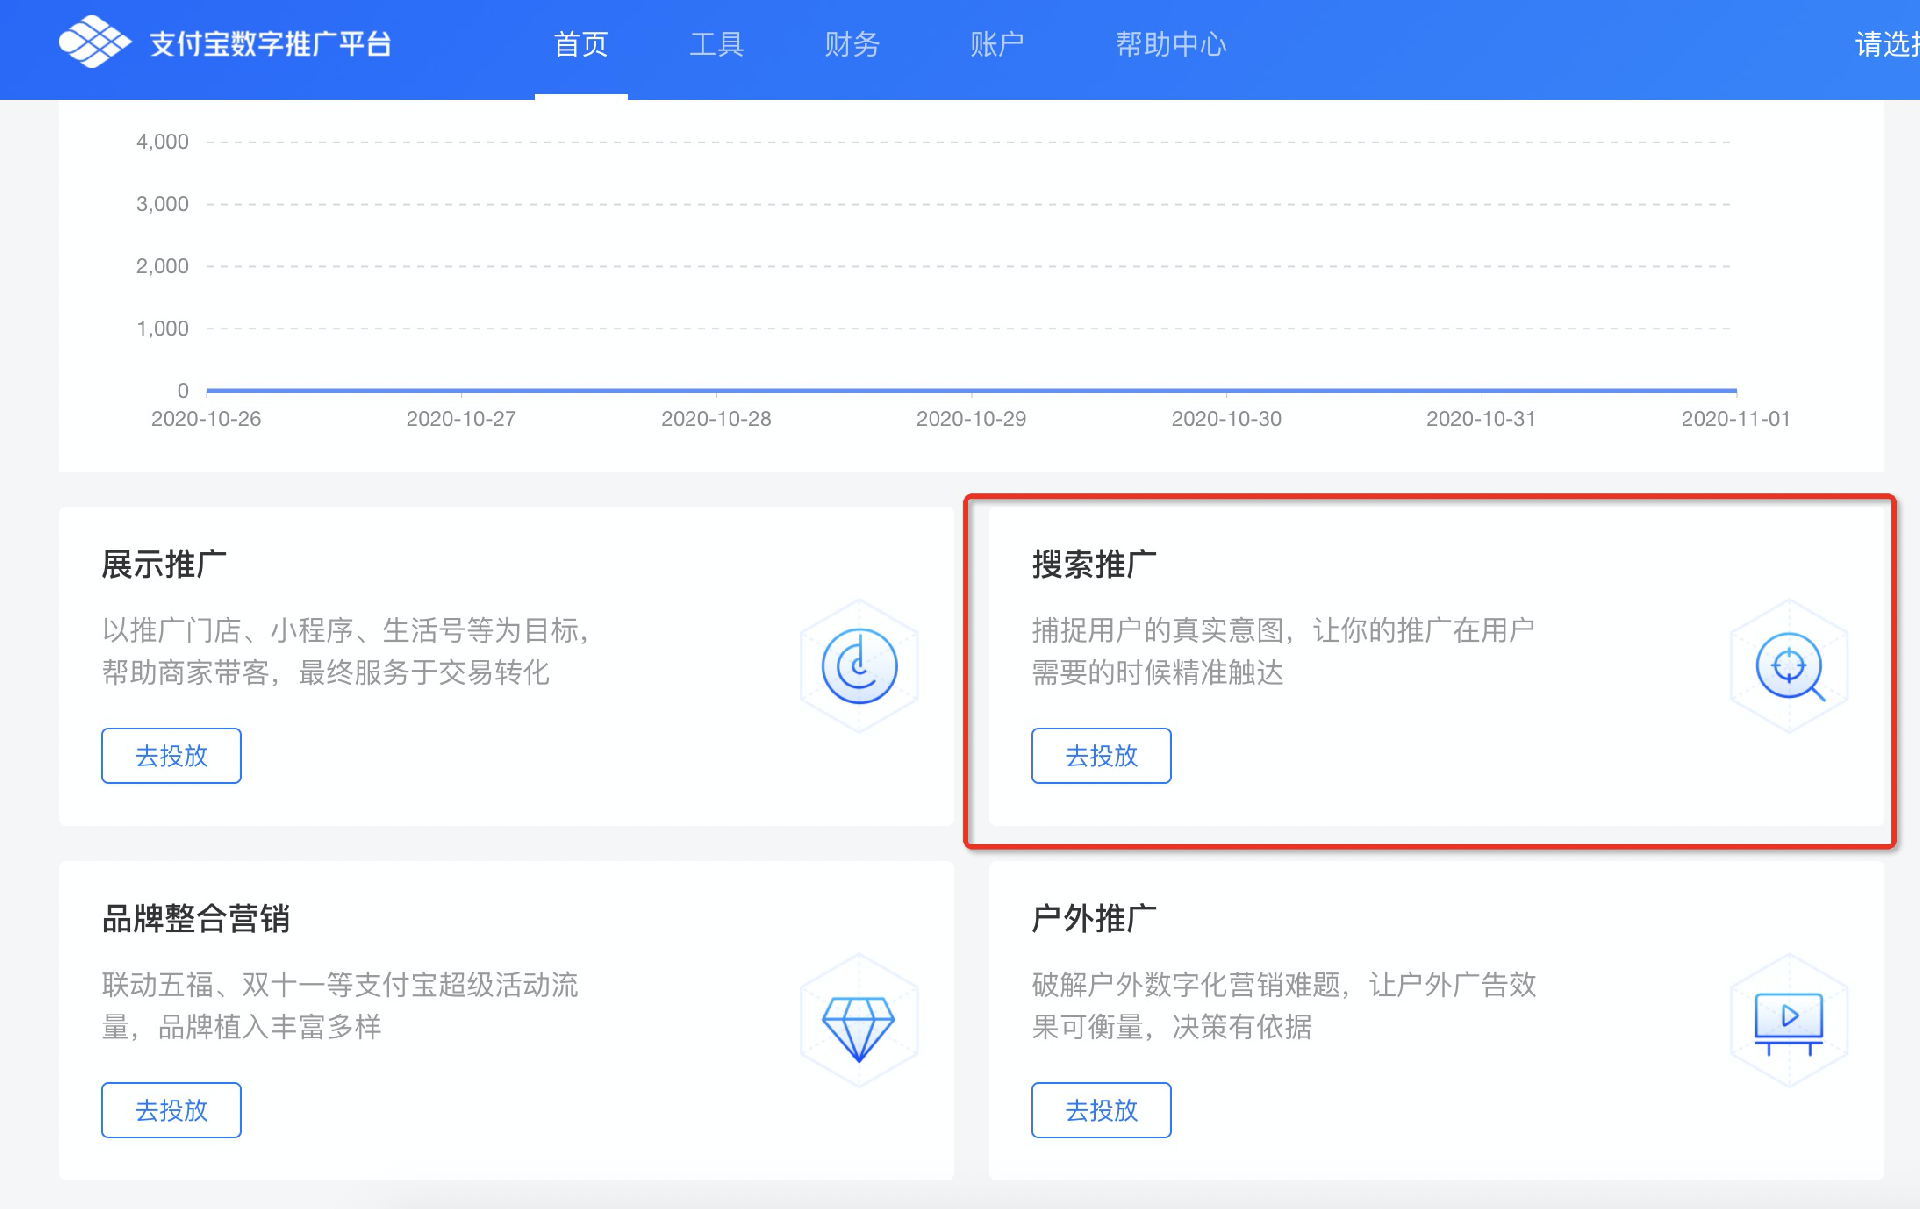Click 去投放 under 搜索推广
This screenshot has height=1209, width=1920.
[1101, 756]
